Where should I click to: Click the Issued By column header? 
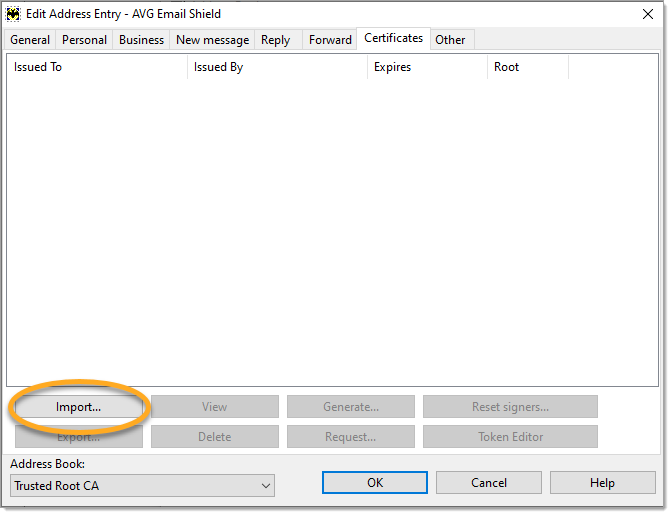tap(277, 67)
